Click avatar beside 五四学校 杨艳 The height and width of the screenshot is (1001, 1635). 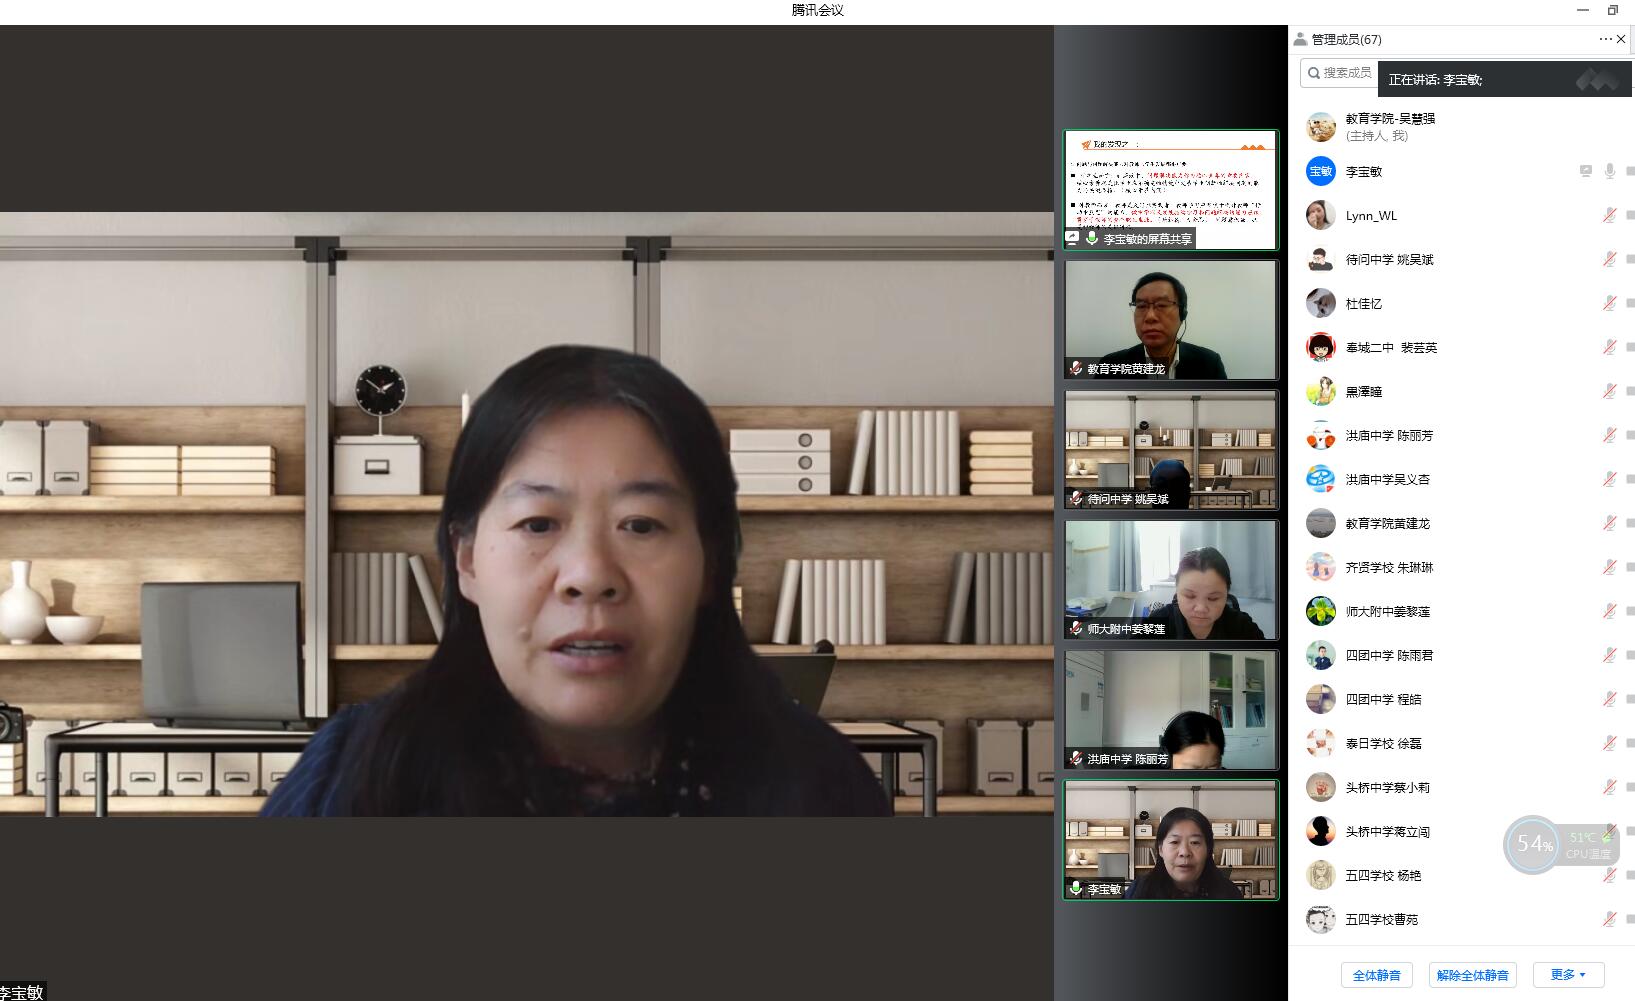1321,875
